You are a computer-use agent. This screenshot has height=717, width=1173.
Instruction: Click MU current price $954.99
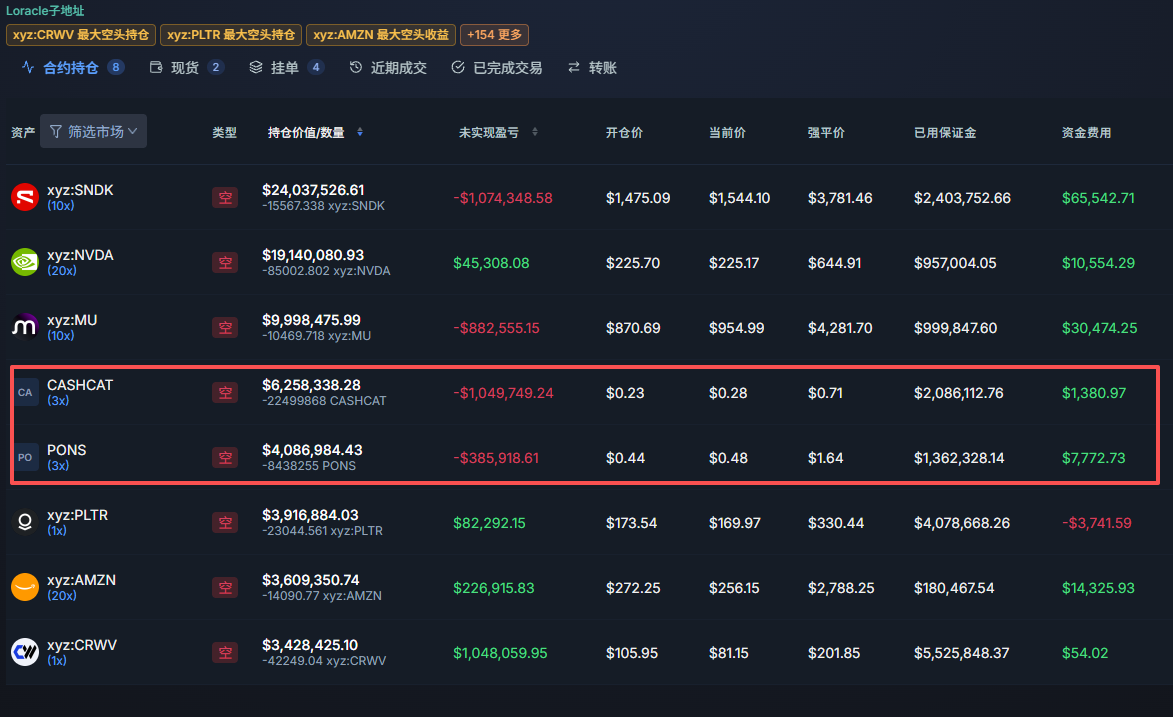[736, 328]
